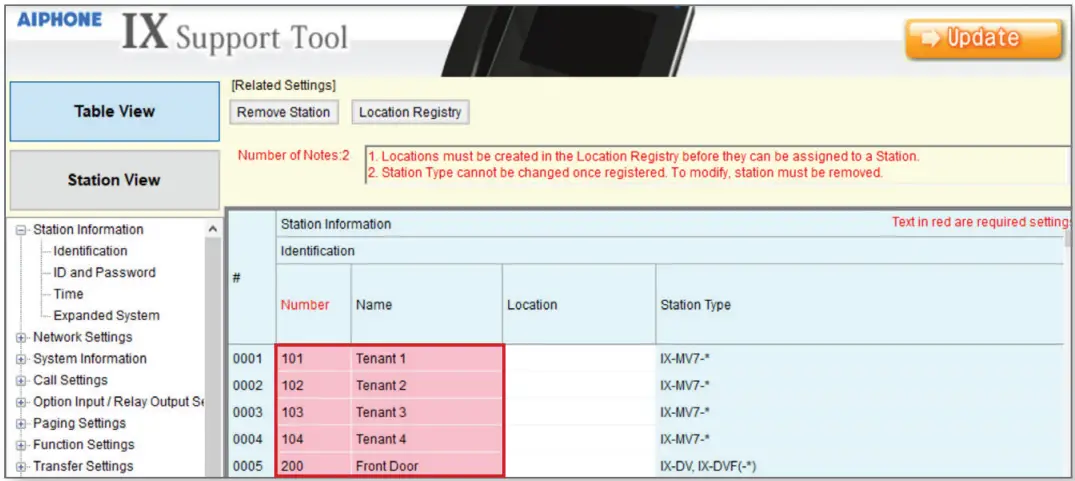Viewport: 1075px width, 481px height.
Task: Select row header 0005
Action: click(x=251, y=466)
